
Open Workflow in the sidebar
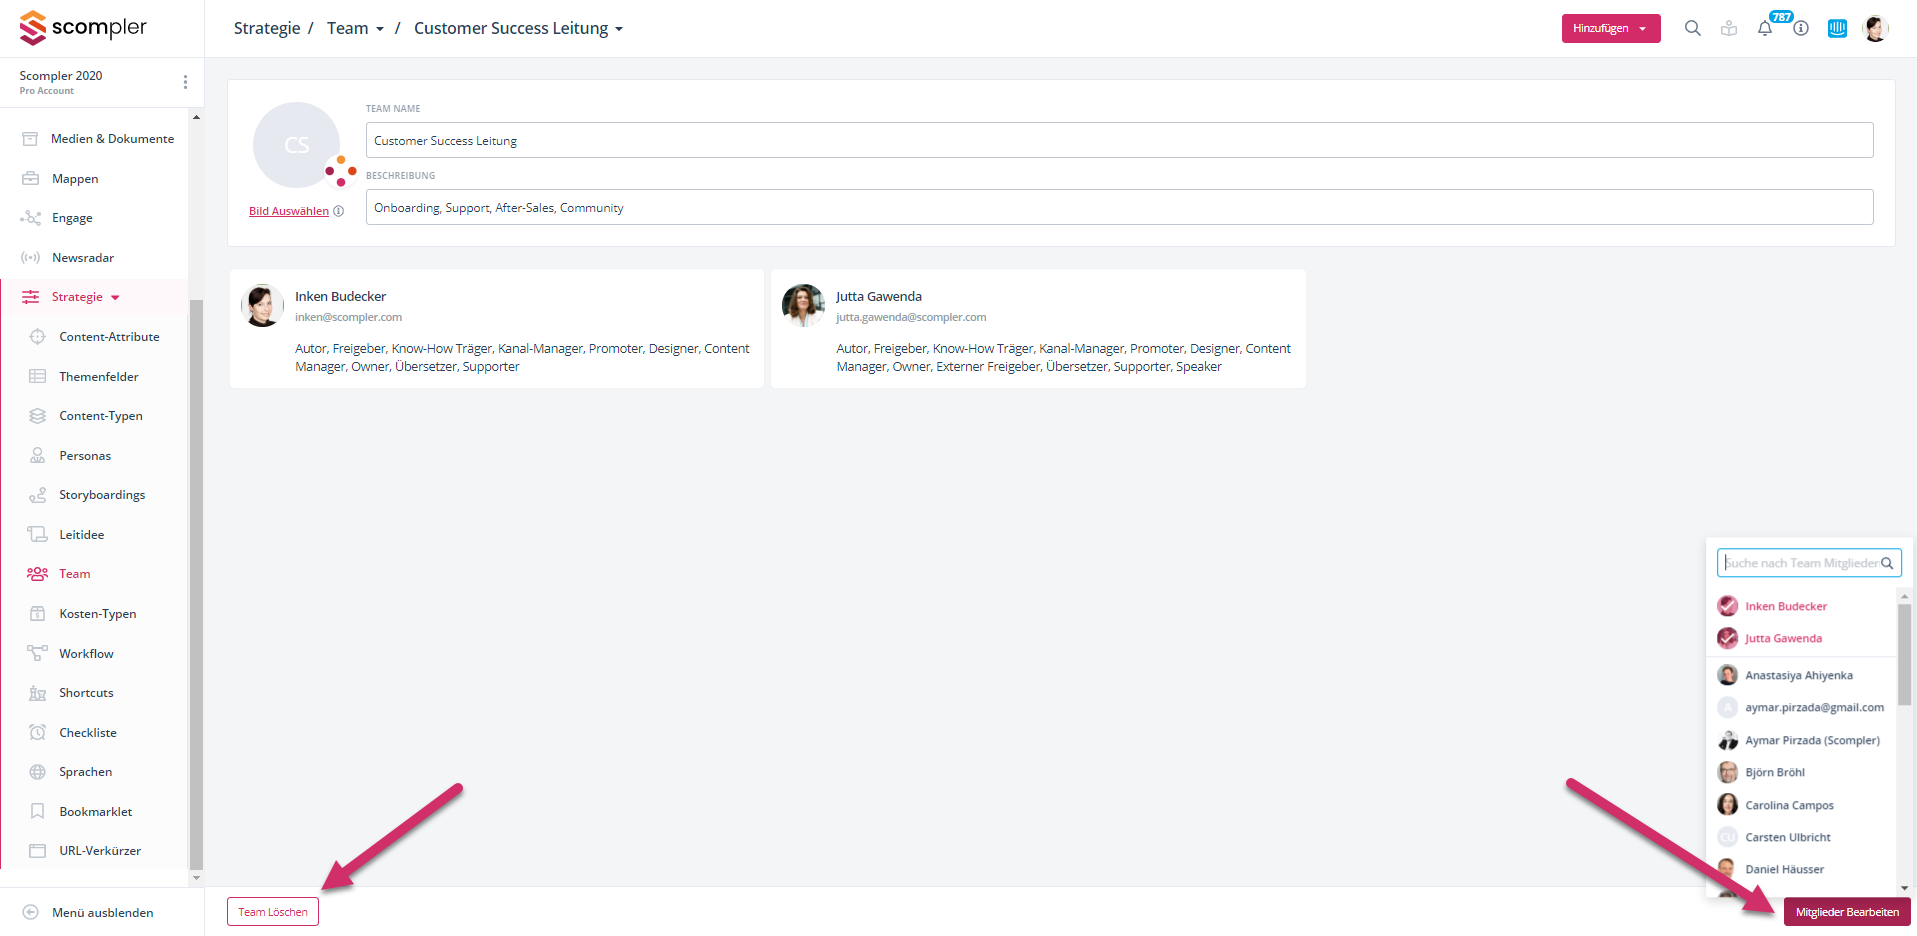86,653
